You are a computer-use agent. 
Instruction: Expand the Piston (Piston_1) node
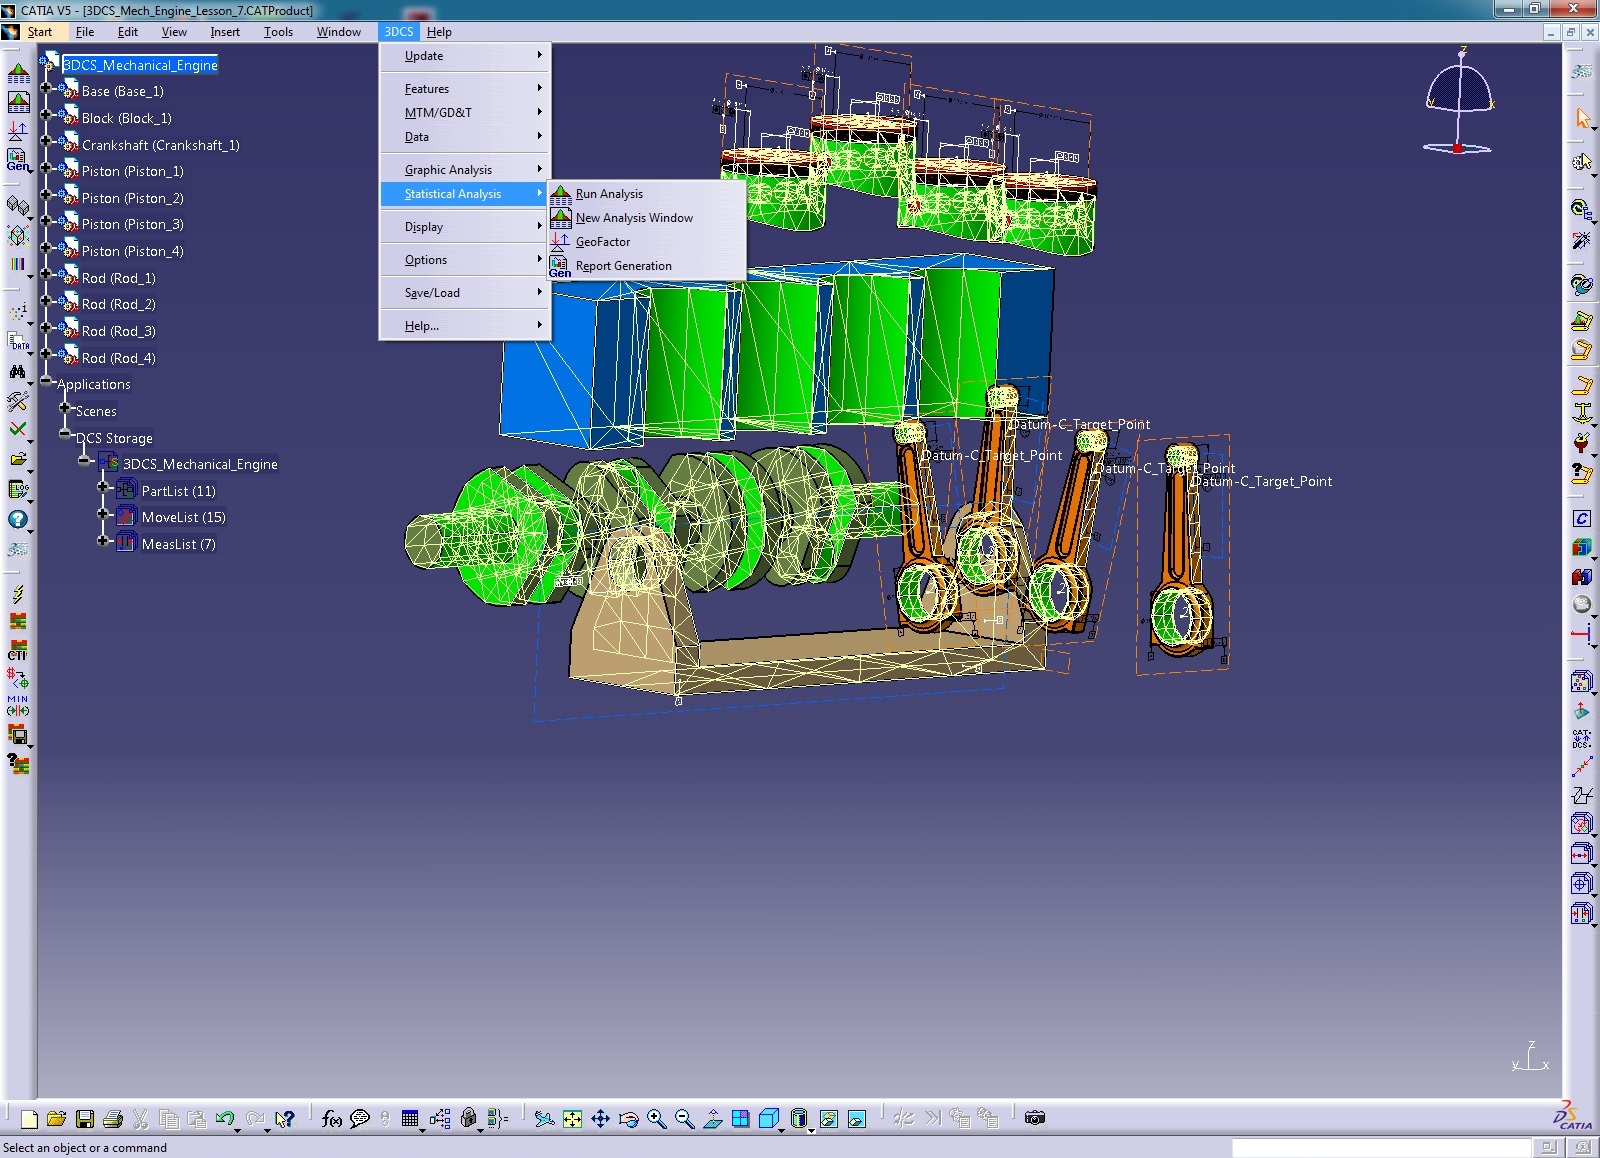(x=46, y=168)
